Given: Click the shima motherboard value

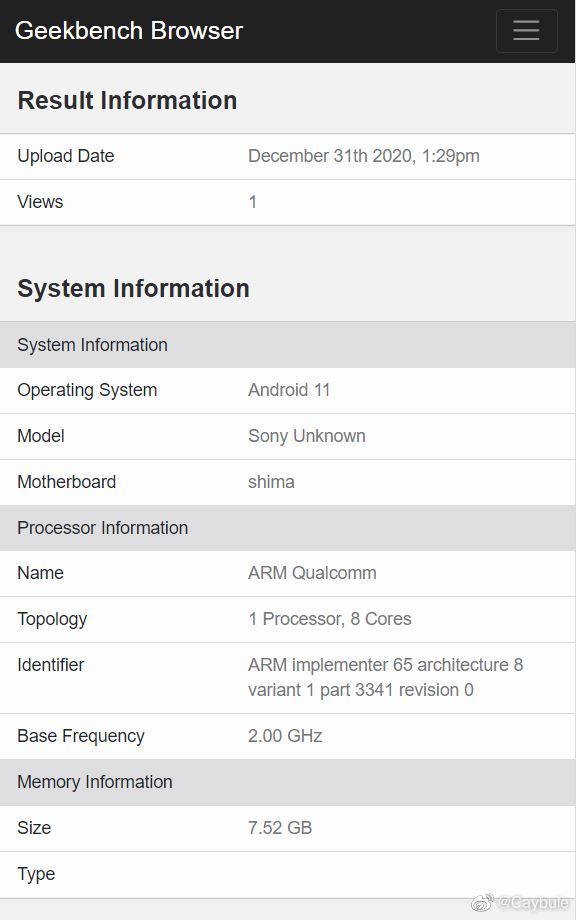Looking at the screenshot, I should (x=271, y=482).
